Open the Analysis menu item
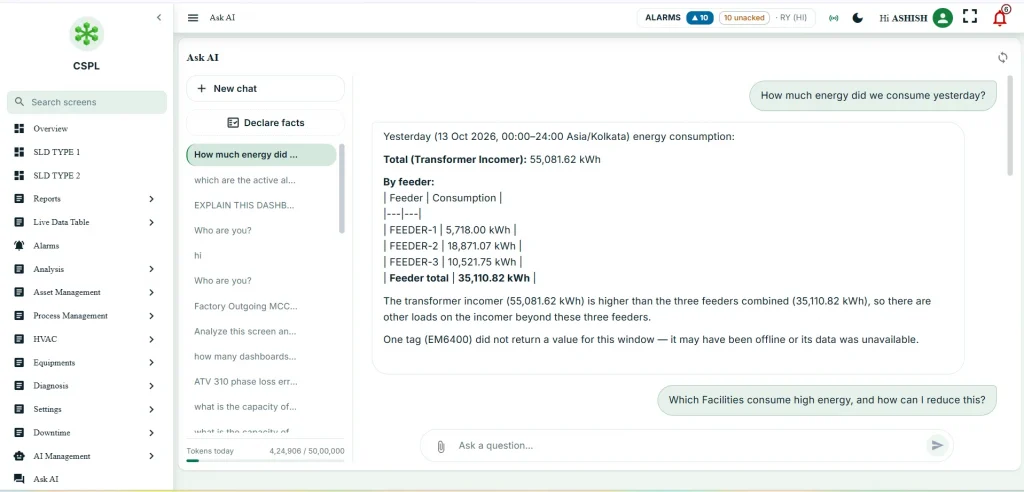 (x=86, y=269)
